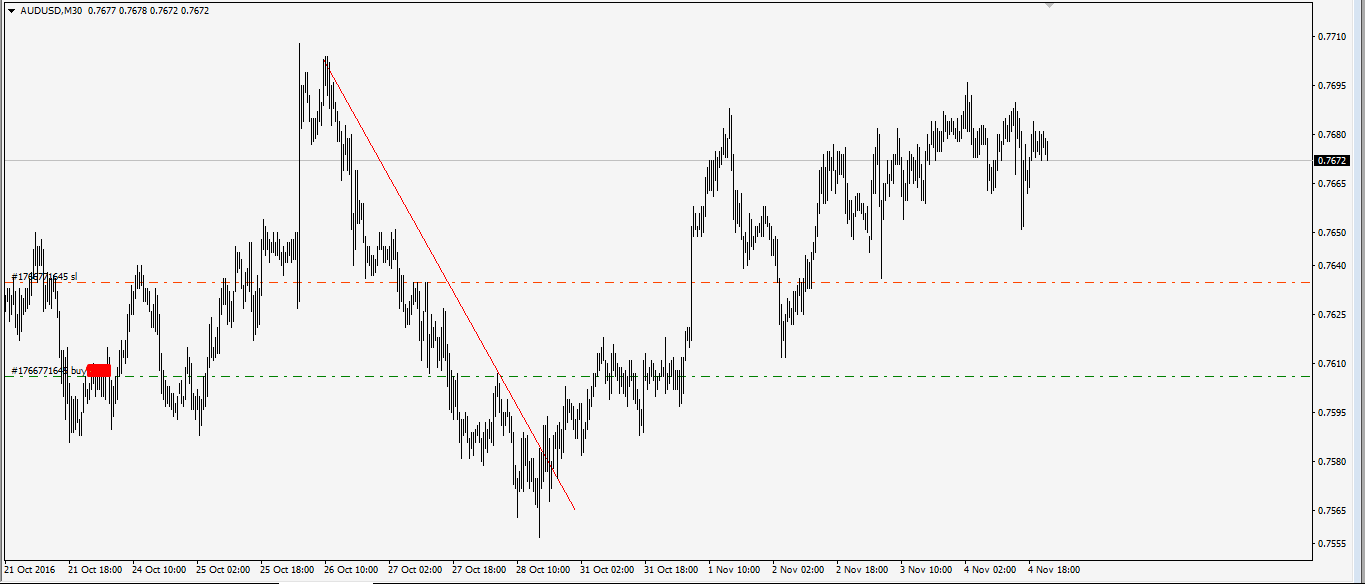Screen dimensions: 1365x584
Task: Click the 'AUDUSD,M30' chart title text
Action: (51, 11)
